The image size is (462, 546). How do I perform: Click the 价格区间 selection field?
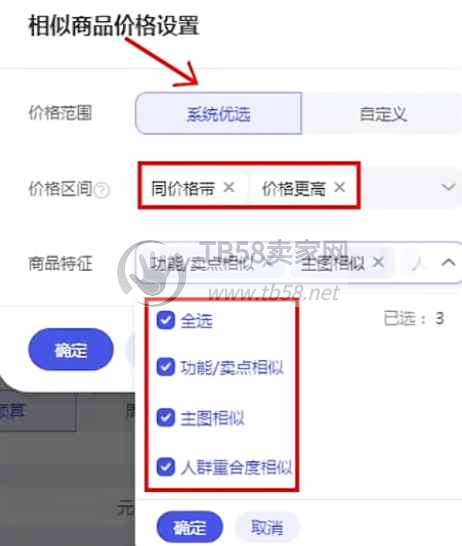(x=299, y=187)
